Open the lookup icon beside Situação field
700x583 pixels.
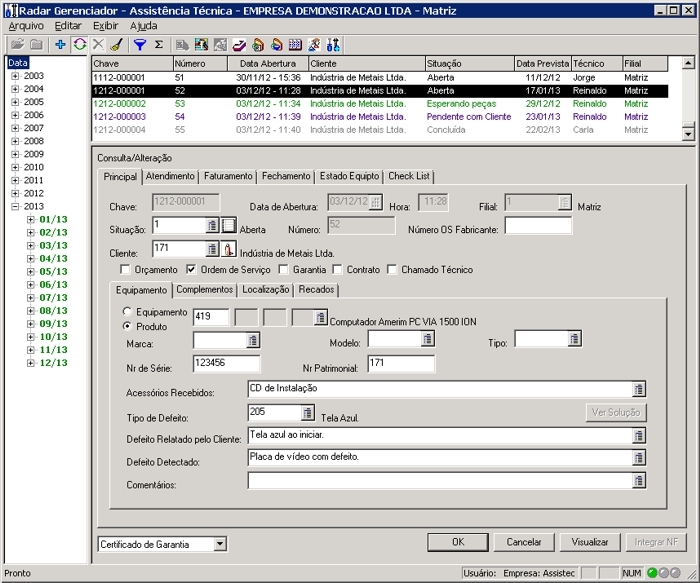[212, 225]
